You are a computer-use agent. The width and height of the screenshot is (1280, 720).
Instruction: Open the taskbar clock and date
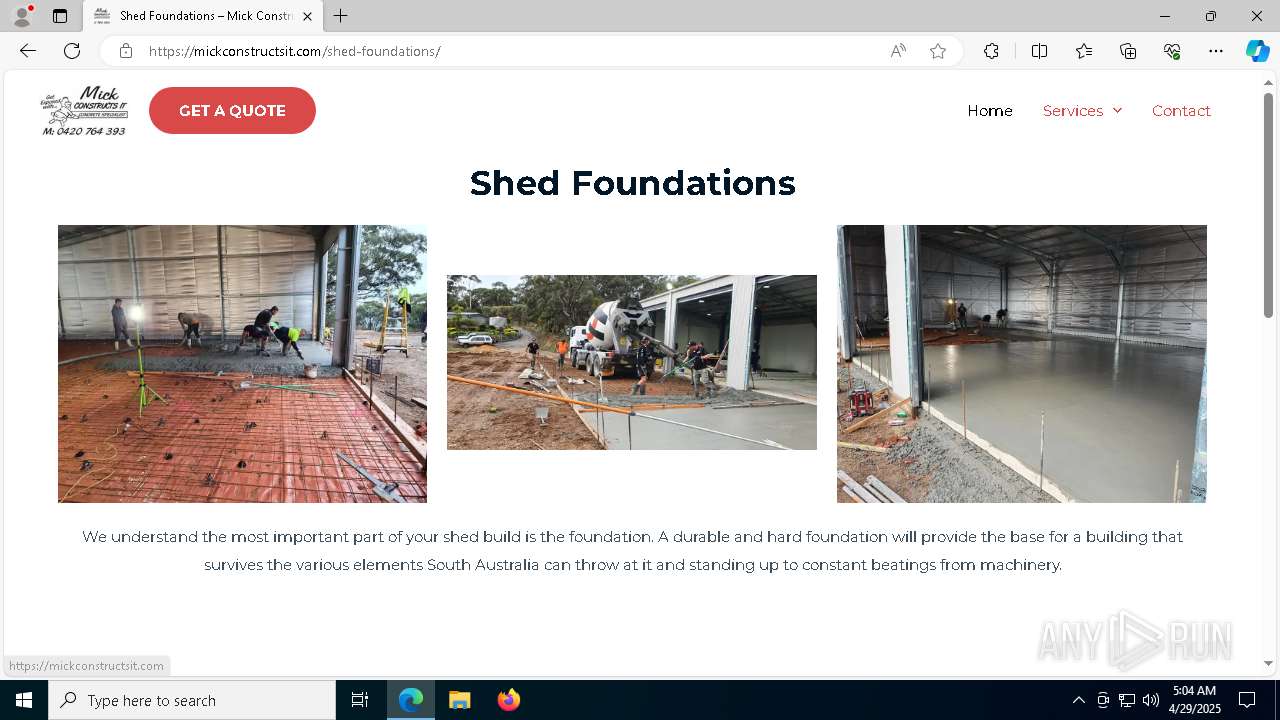point(1196,700)
